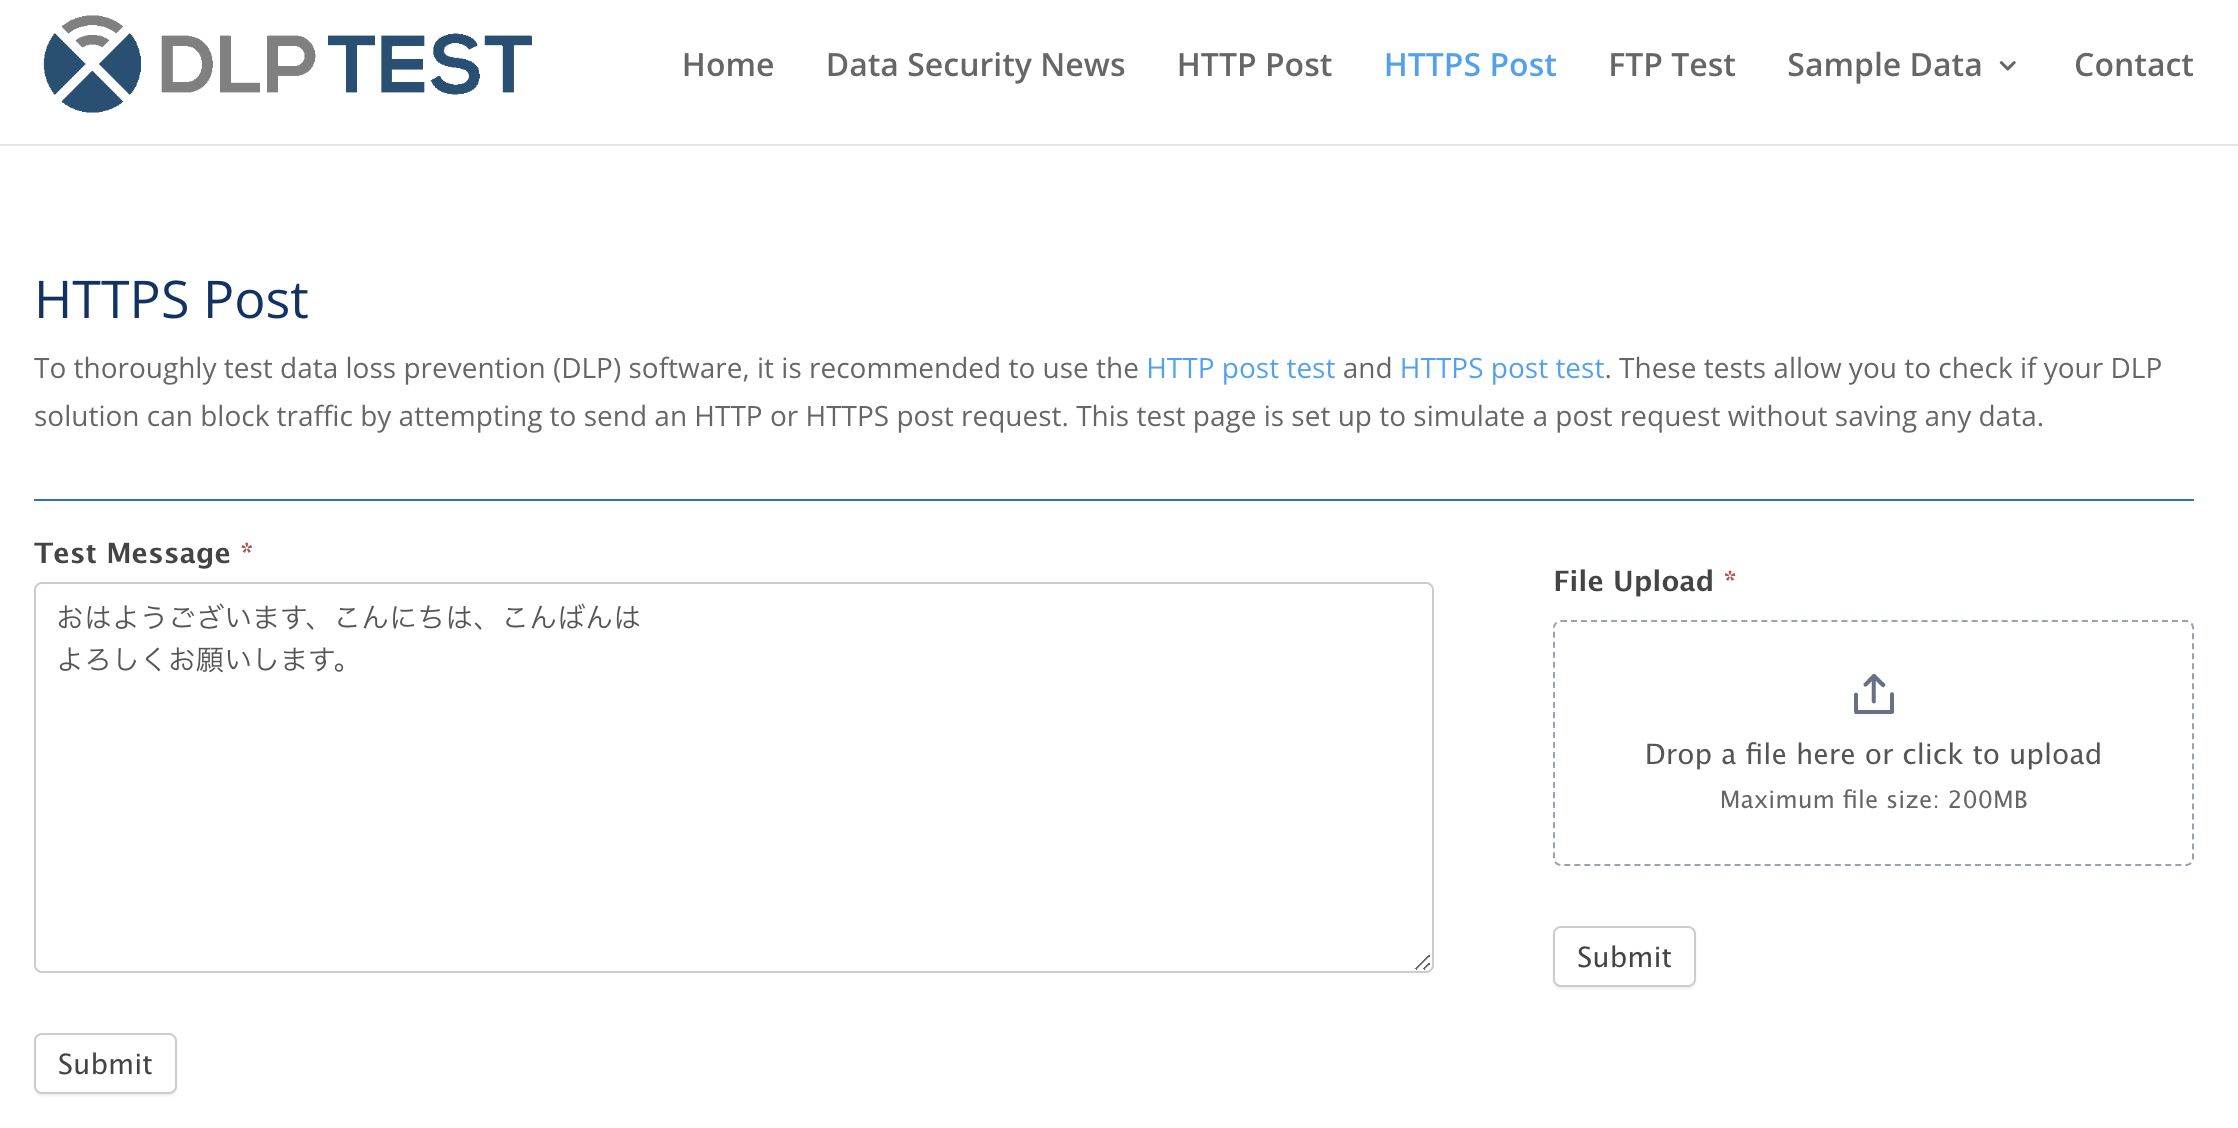The image size is (2238, 1128).
Task: Click the Maximum file size label
Action: click(x=1873, y=800)
